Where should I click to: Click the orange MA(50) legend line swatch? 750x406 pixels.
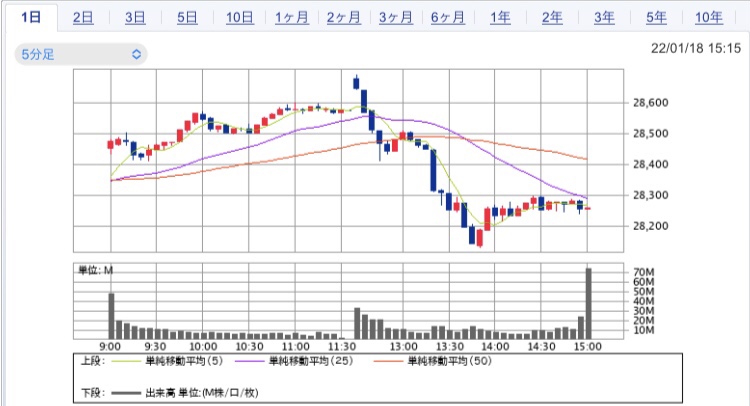(388, 362)
